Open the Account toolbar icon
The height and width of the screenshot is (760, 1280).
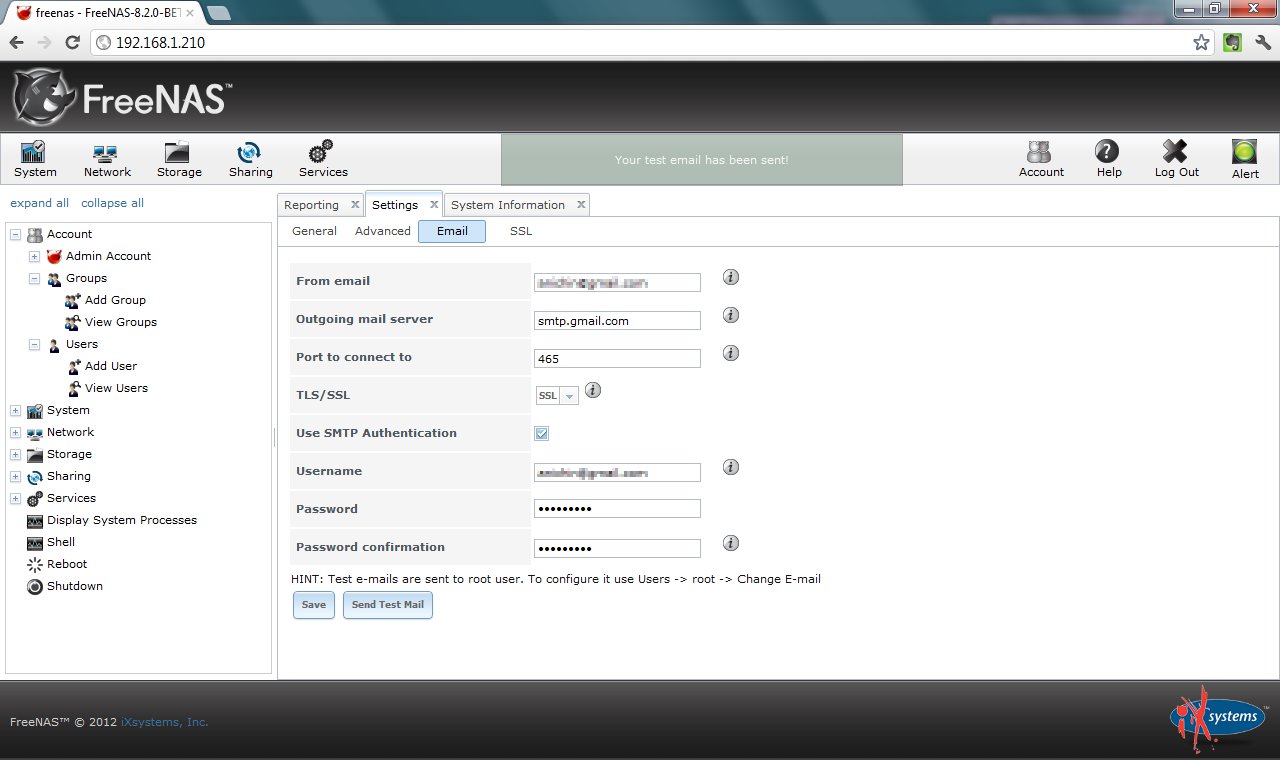click(1041, 159)
